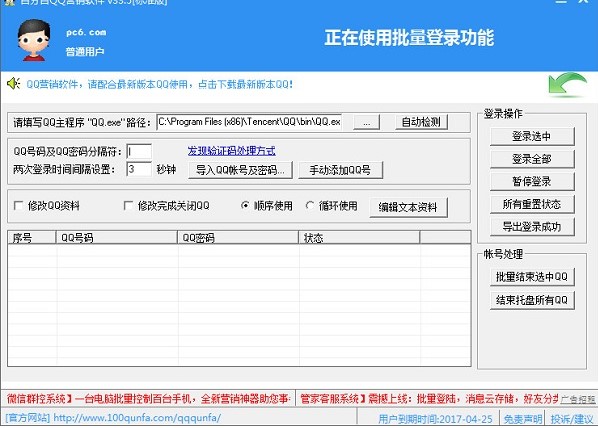The height and width of the screenshot is (428, 598).
Task: Tick the 修改QQ资料 checkbox
Action: 18,206
